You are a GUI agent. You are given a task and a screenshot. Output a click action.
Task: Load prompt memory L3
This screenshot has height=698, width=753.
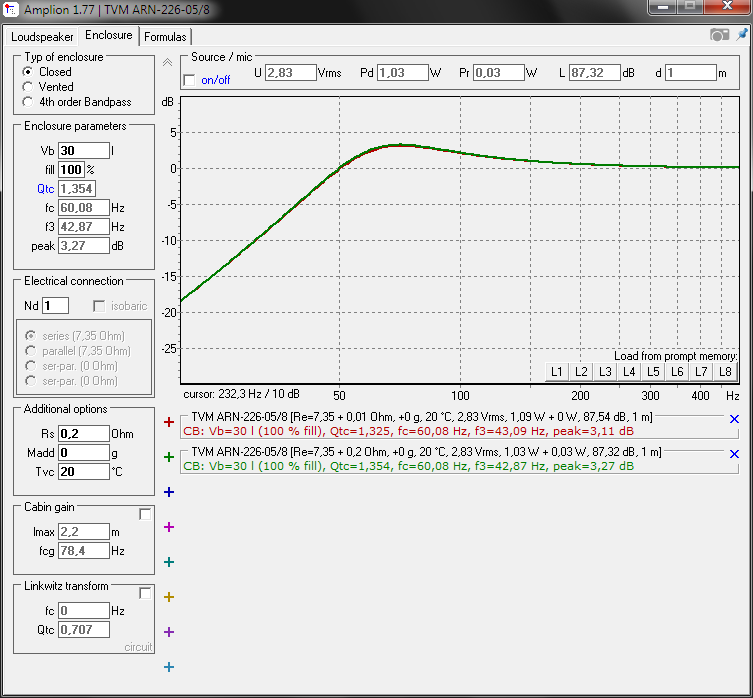click(x=605, y=372)
